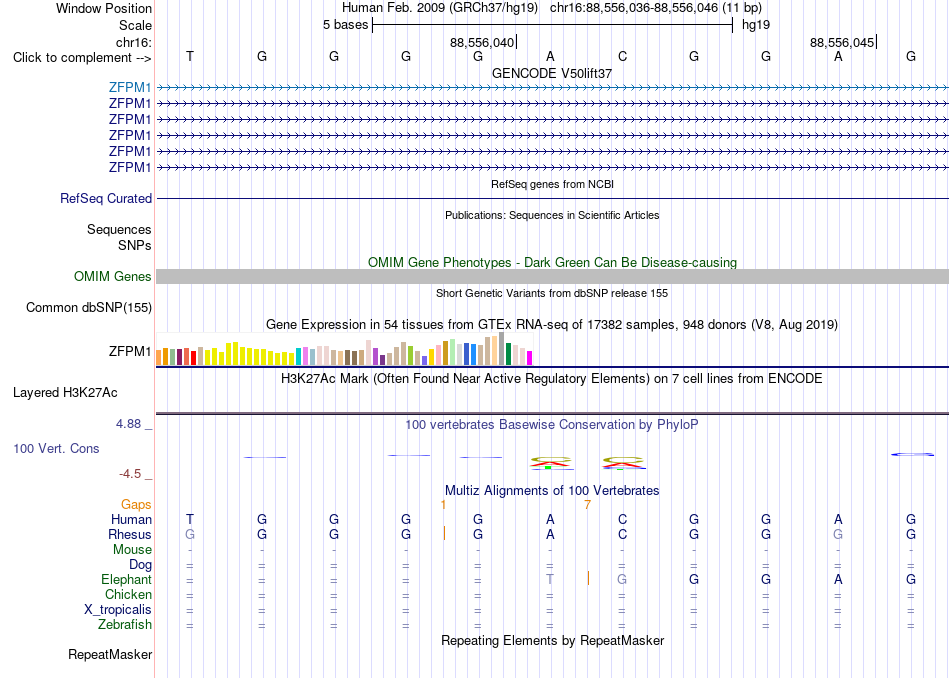
Task: Click ZFPM1 label beside the GTEx bar chart
Action: pos(130,351)
